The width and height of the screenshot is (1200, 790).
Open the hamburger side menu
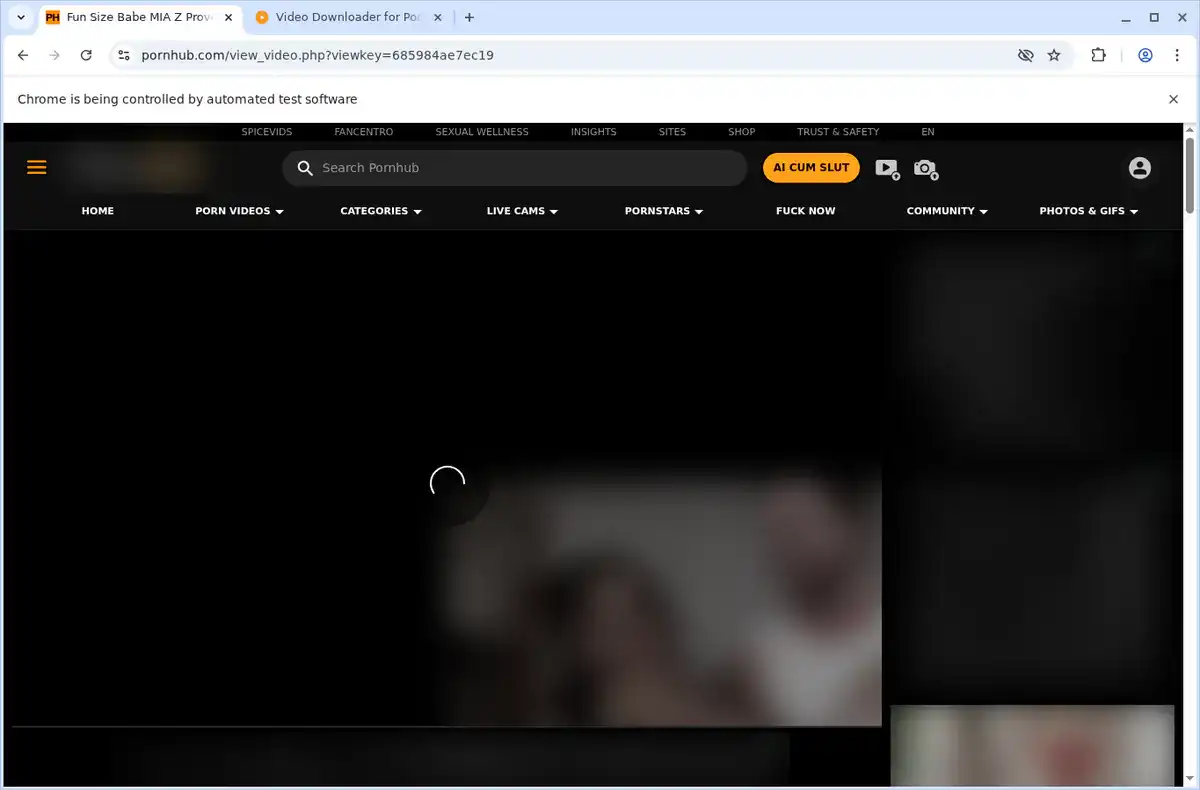pos(37,168)
